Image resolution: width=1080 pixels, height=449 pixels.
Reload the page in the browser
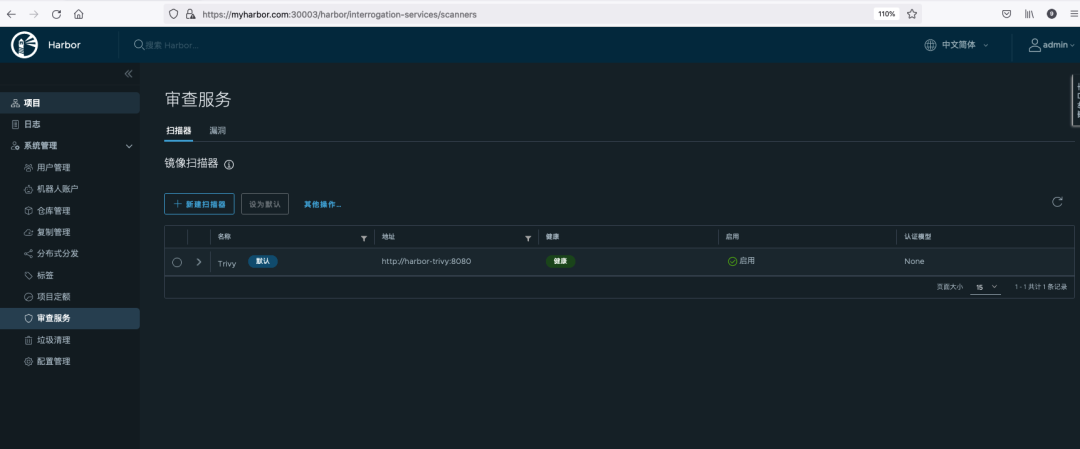(x=56, y=14)
